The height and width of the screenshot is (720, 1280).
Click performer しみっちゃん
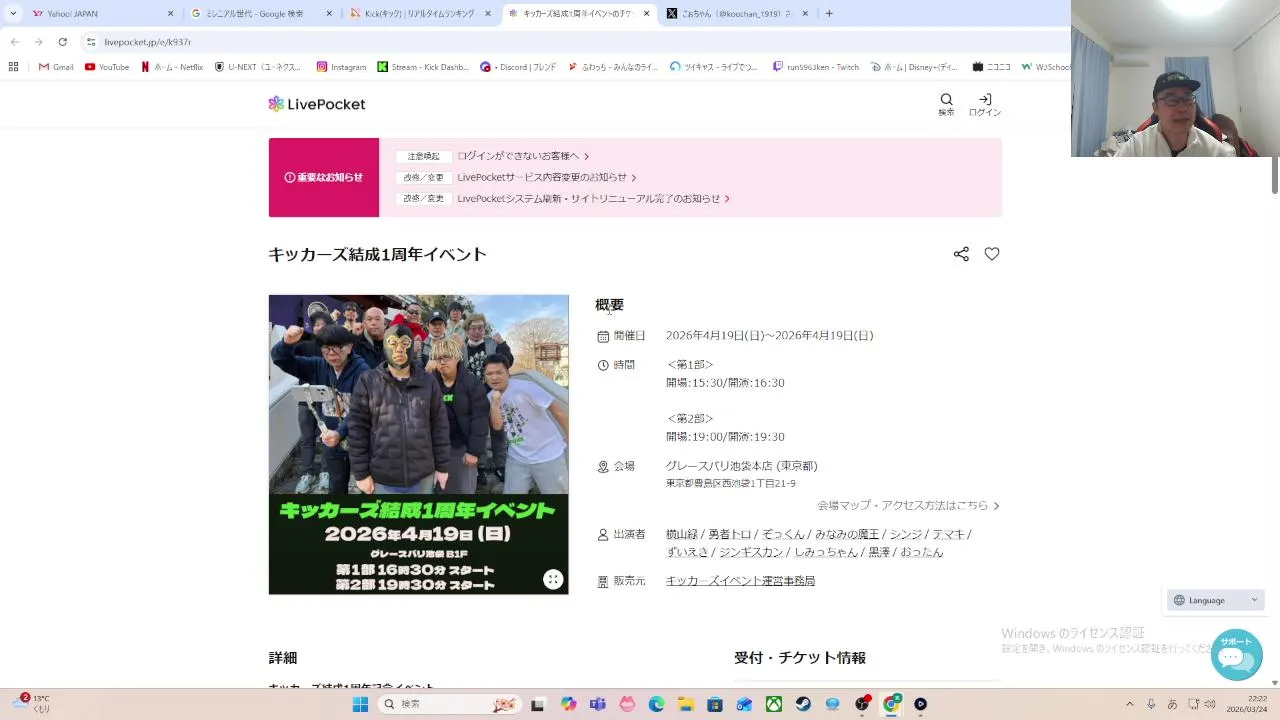(826, 552)
